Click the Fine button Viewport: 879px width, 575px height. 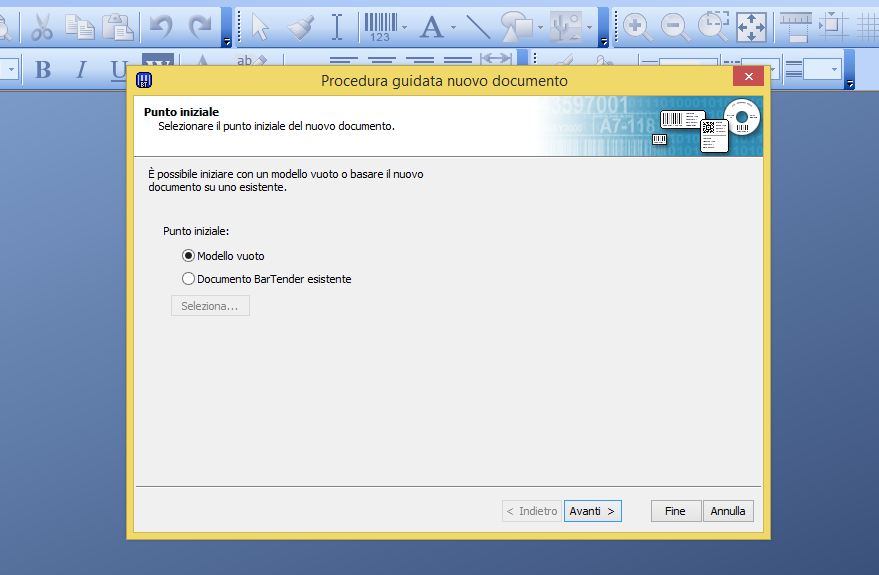coord(676,511)
